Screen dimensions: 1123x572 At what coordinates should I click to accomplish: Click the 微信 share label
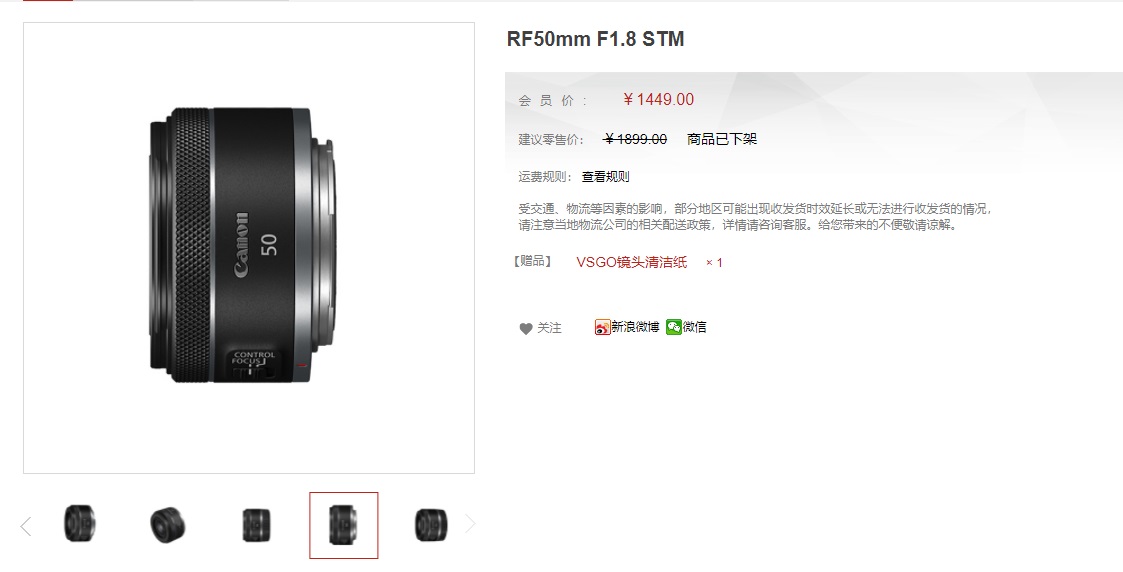click(695, 327)
